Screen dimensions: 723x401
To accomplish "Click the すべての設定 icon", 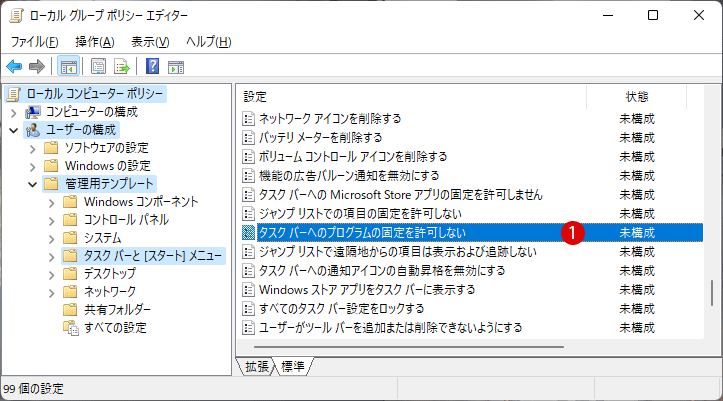I will coord(71,328).
